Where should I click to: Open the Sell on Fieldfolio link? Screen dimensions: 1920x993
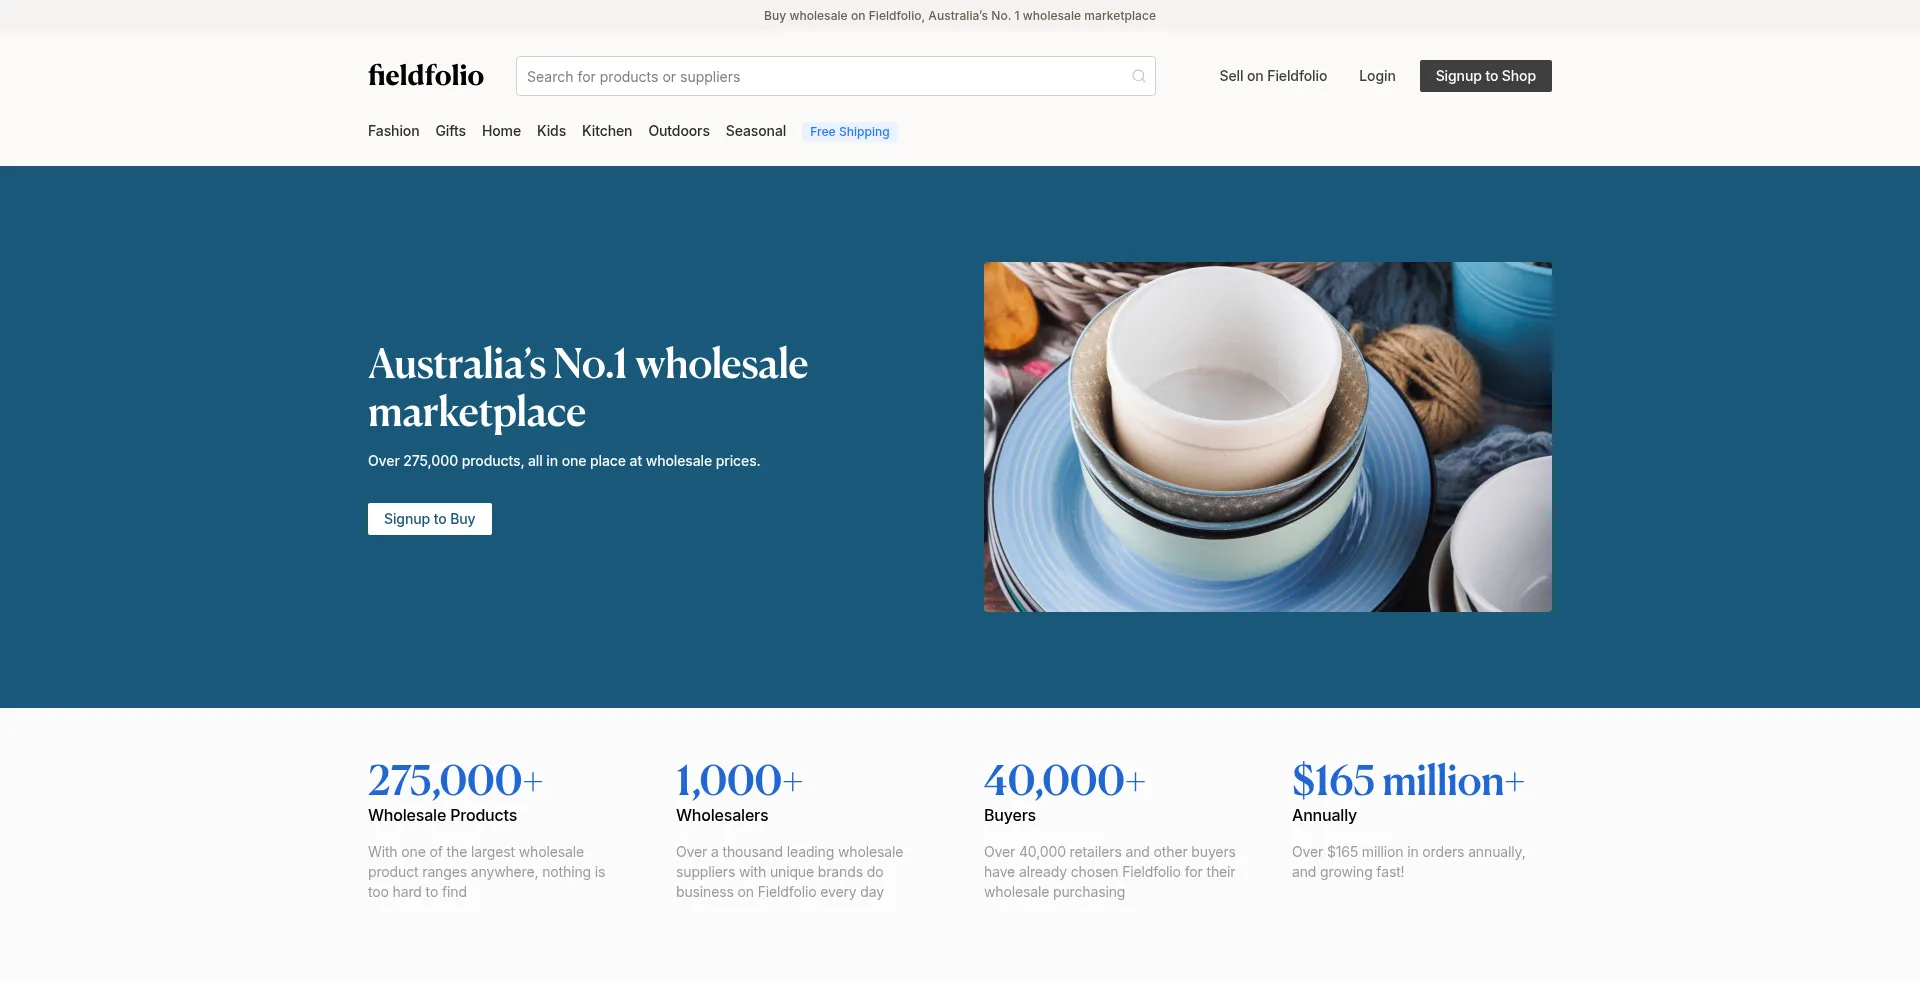1273,76
